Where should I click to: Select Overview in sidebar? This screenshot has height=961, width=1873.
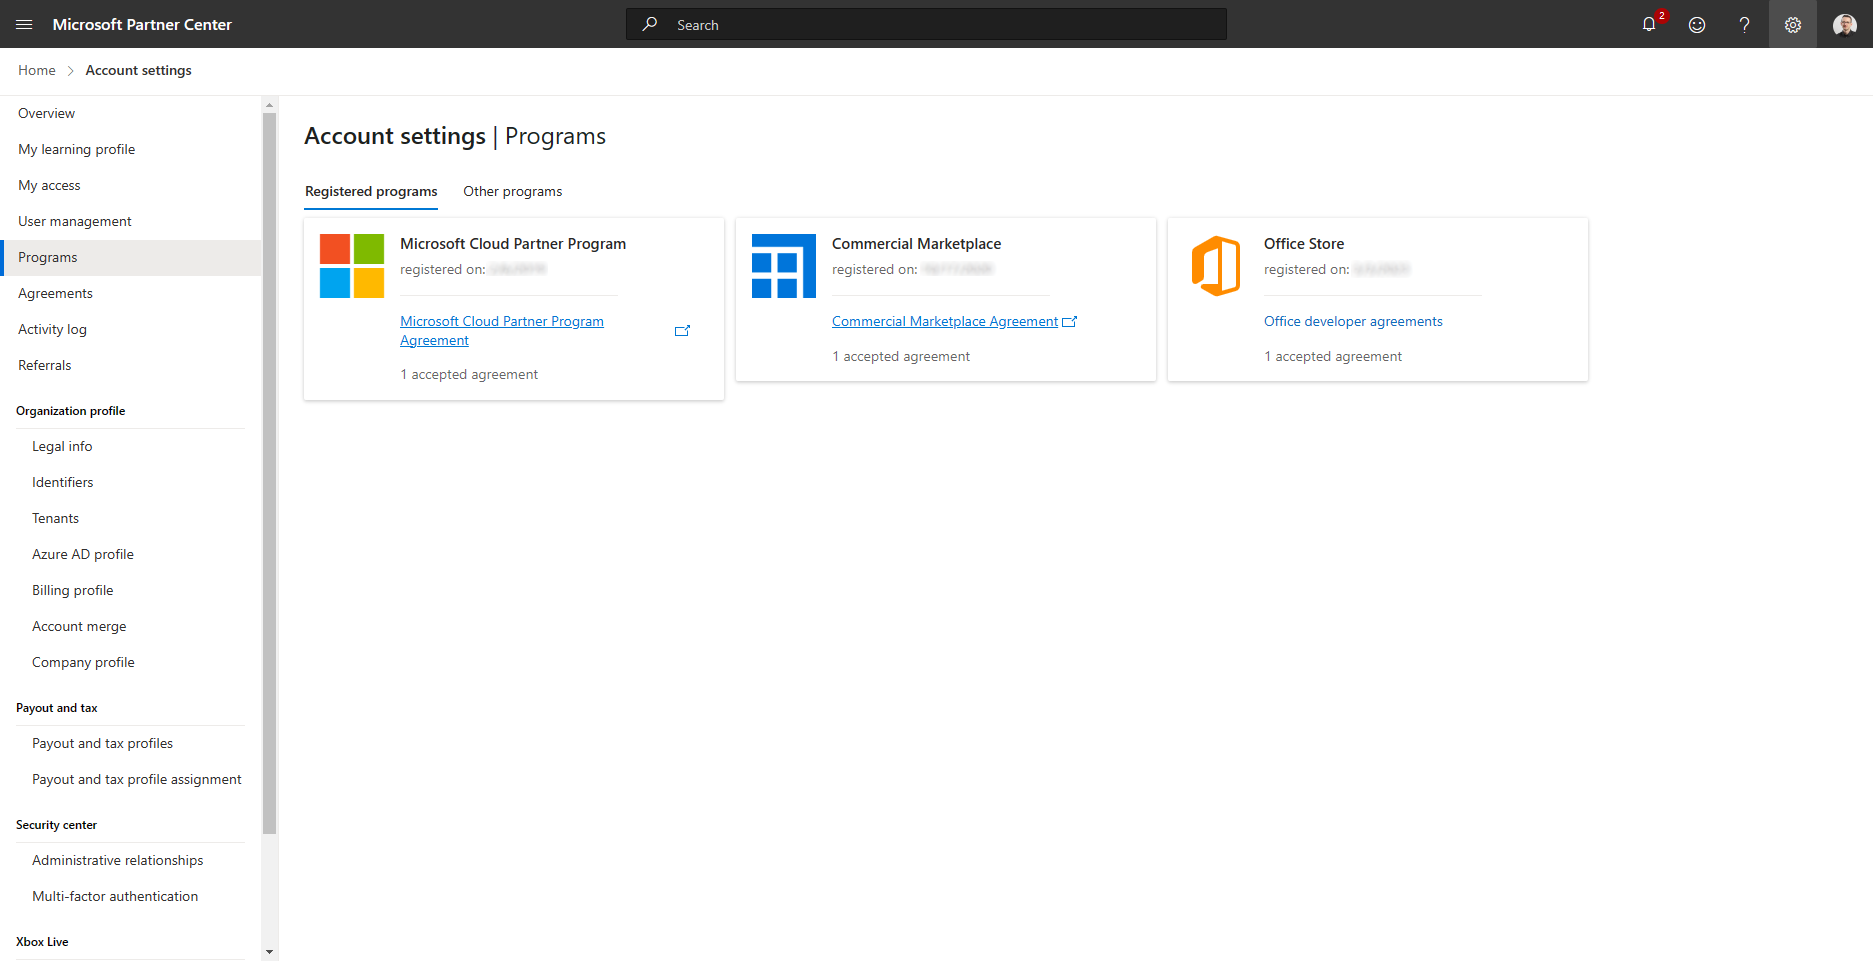pyautogui.click(x=131, y=113)
